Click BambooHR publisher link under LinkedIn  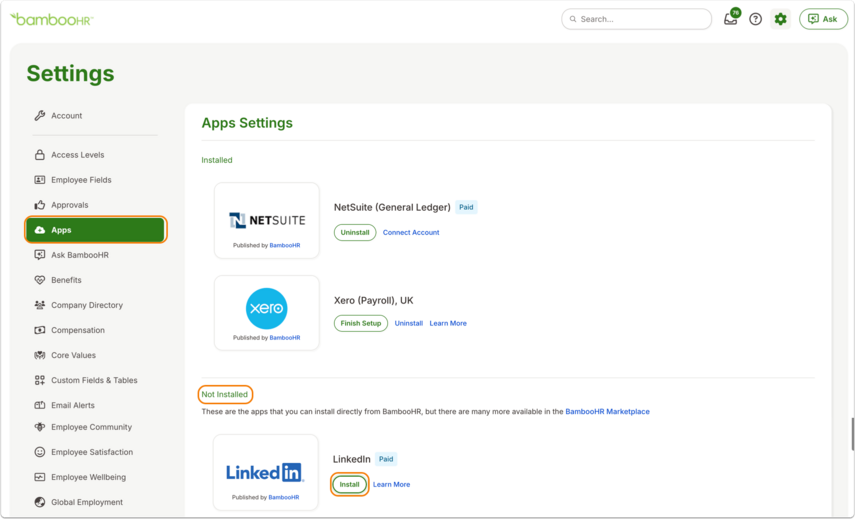tap(284, 497)
